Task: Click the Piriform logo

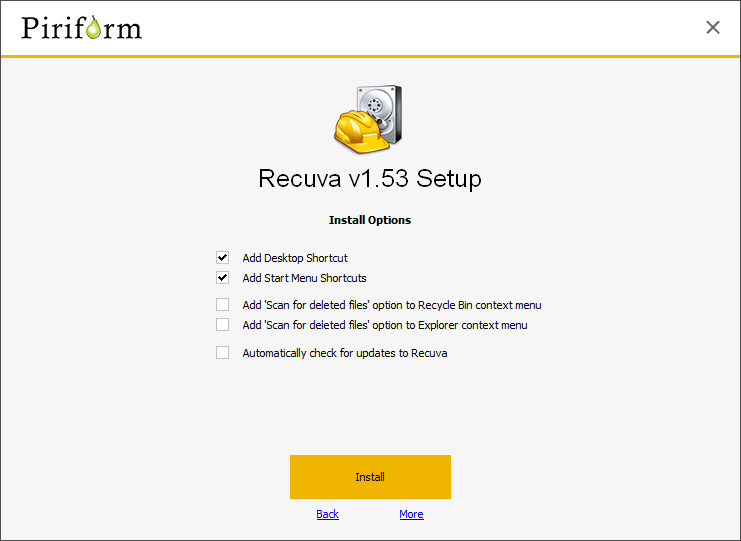Action: tap(81, 27)
